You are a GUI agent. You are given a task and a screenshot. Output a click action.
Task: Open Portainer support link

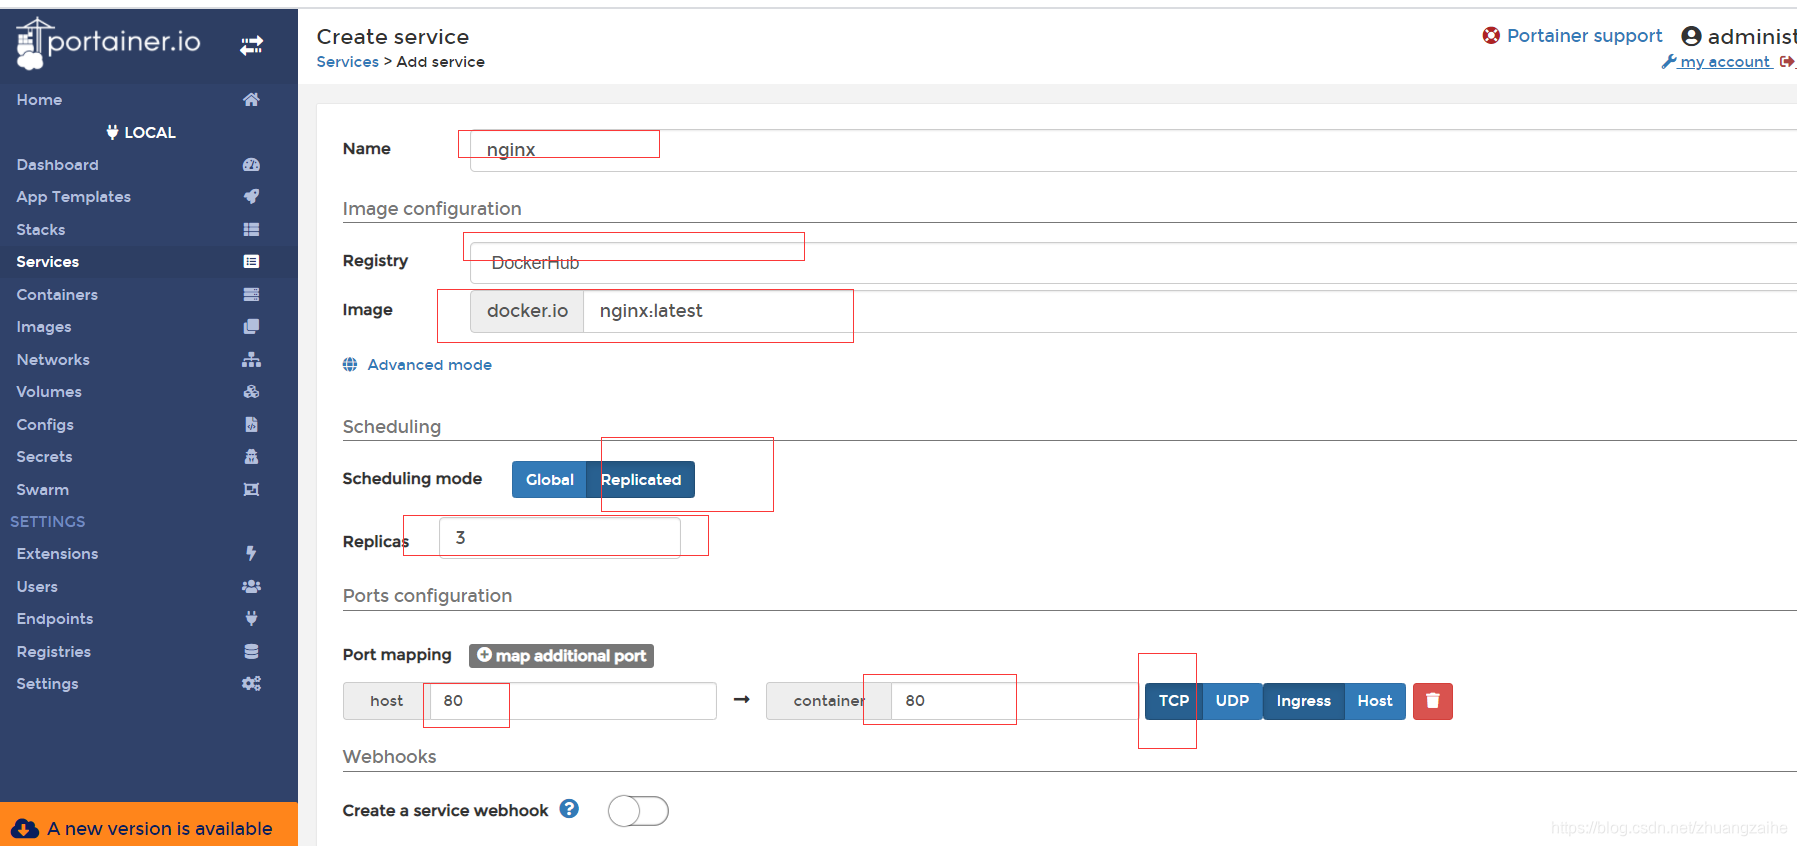1584,36
